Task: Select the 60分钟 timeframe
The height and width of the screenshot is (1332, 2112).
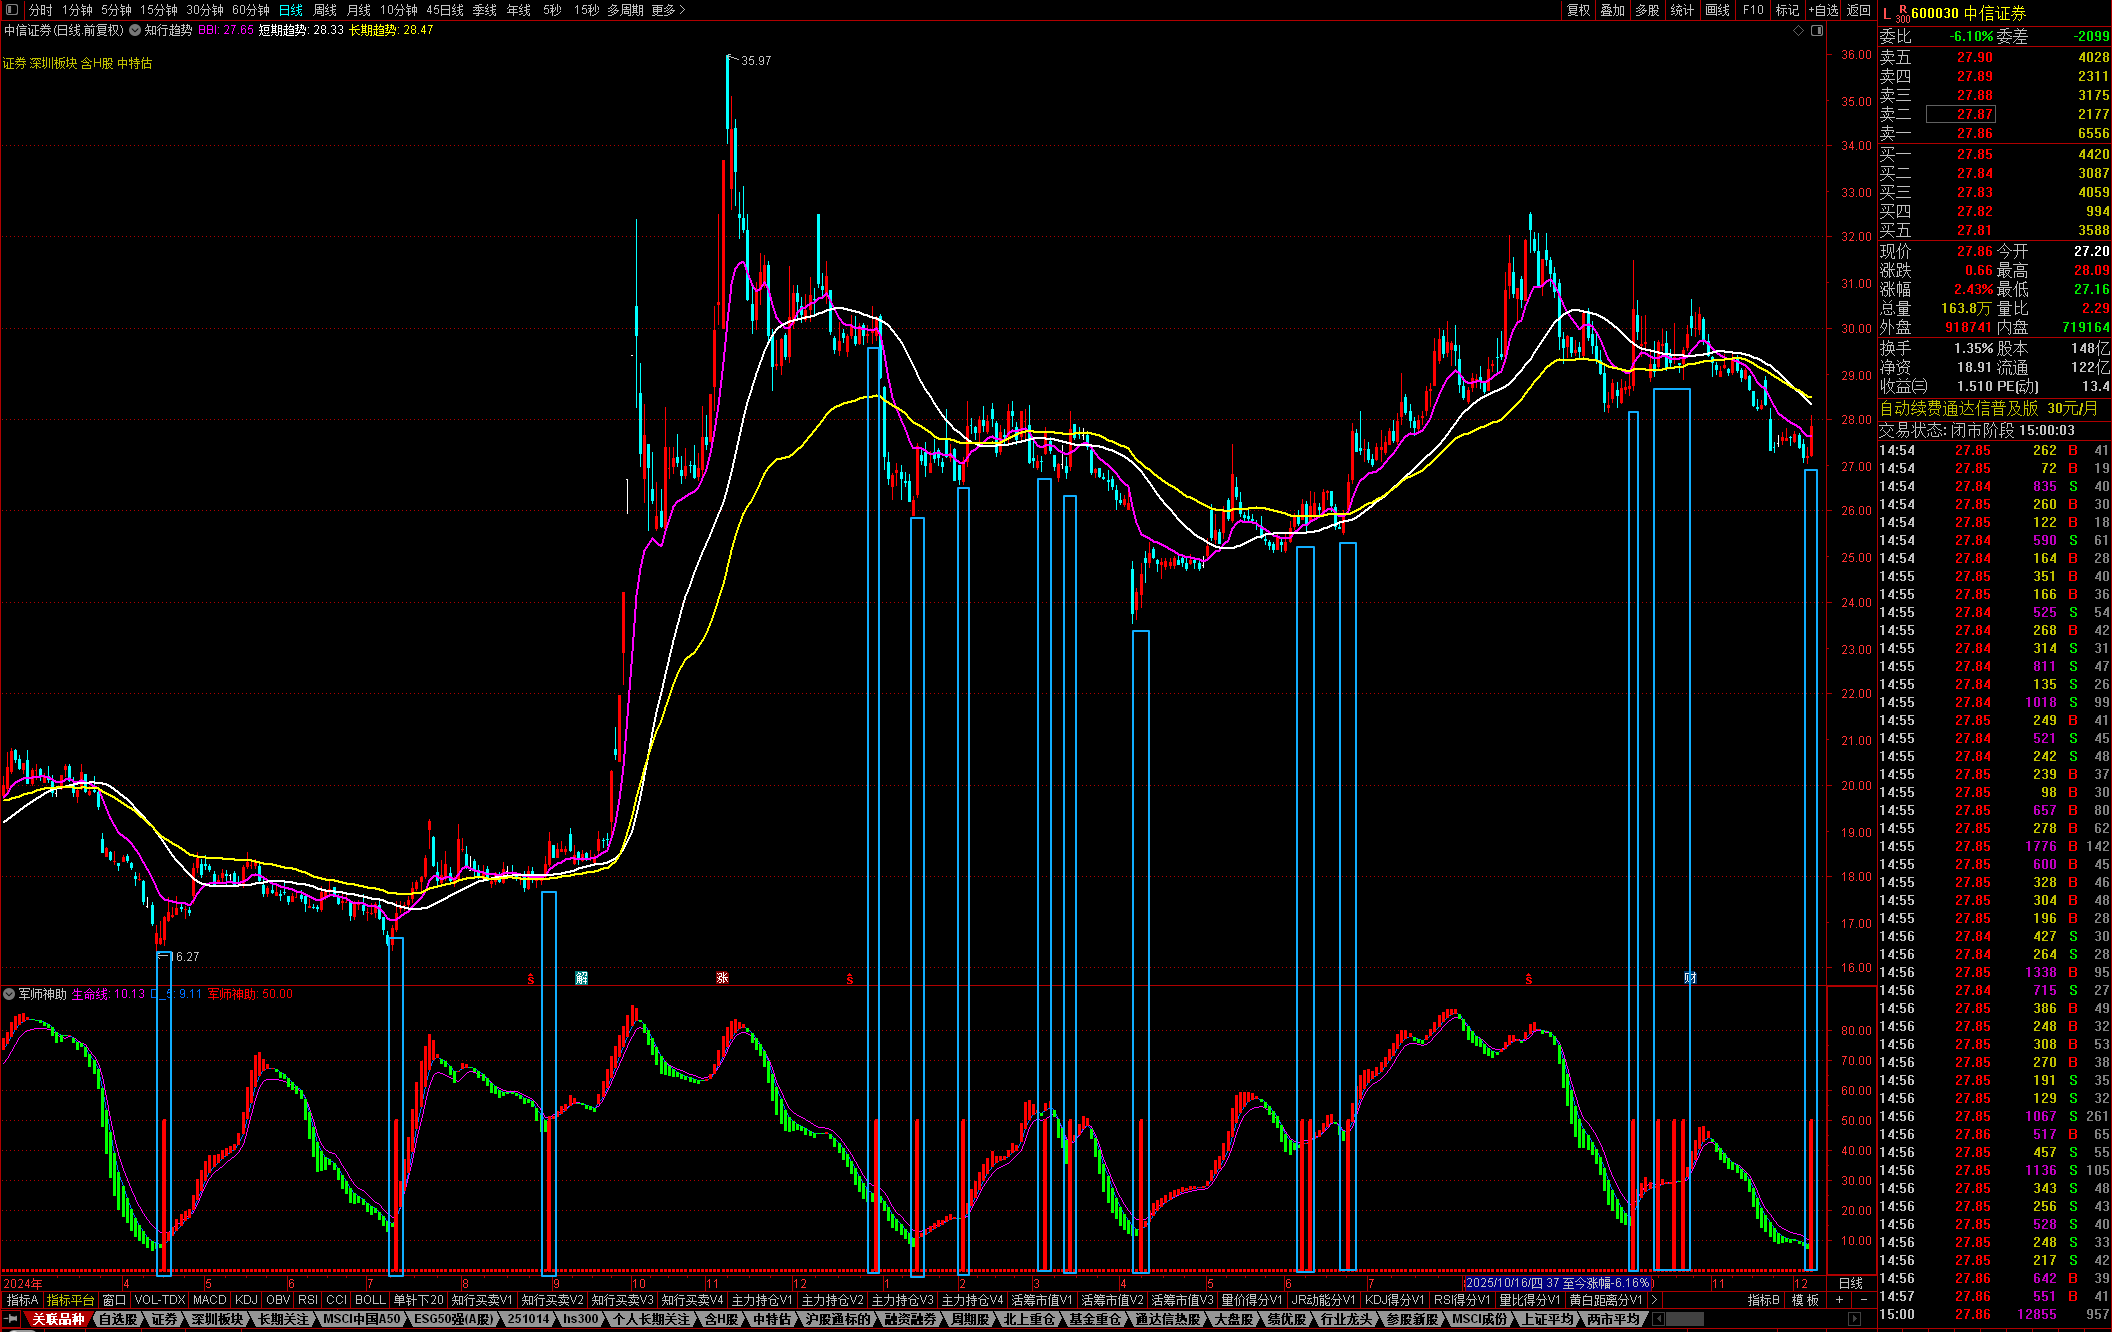Action: pyautogui.click(x=250, y=10)
